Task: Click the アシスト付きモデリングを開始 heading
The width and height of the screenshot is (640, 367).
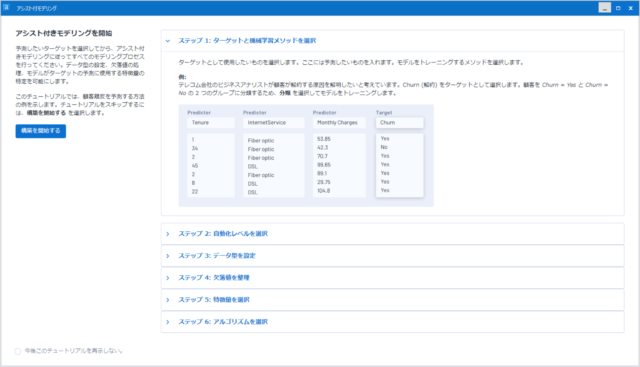Action: 64,33
